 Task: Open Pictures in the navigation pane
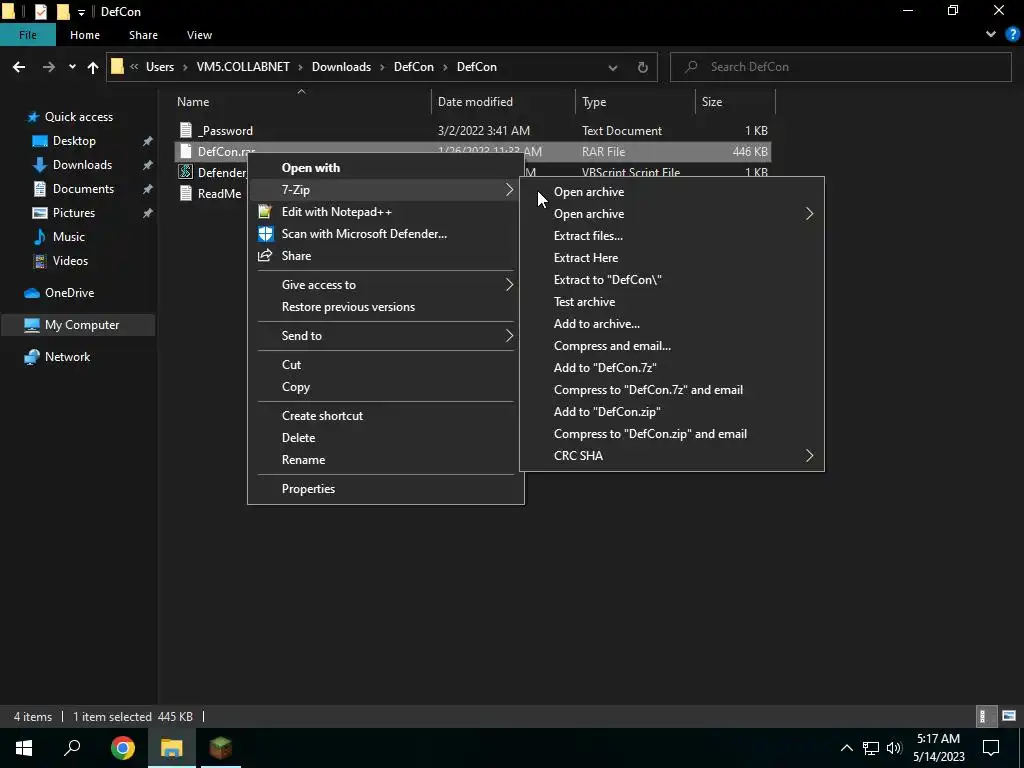coord(74,213)
